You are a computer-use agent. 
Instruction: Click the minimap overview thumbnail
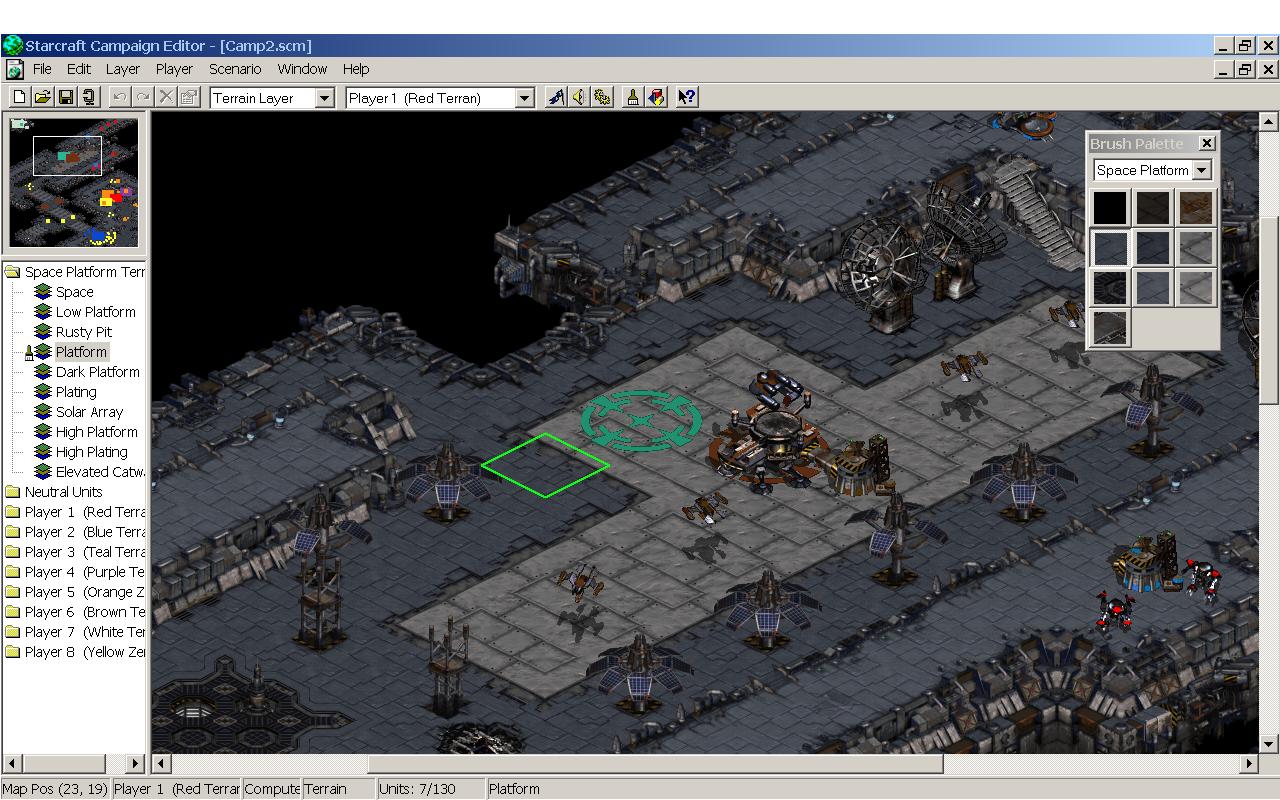click(74, 182)
